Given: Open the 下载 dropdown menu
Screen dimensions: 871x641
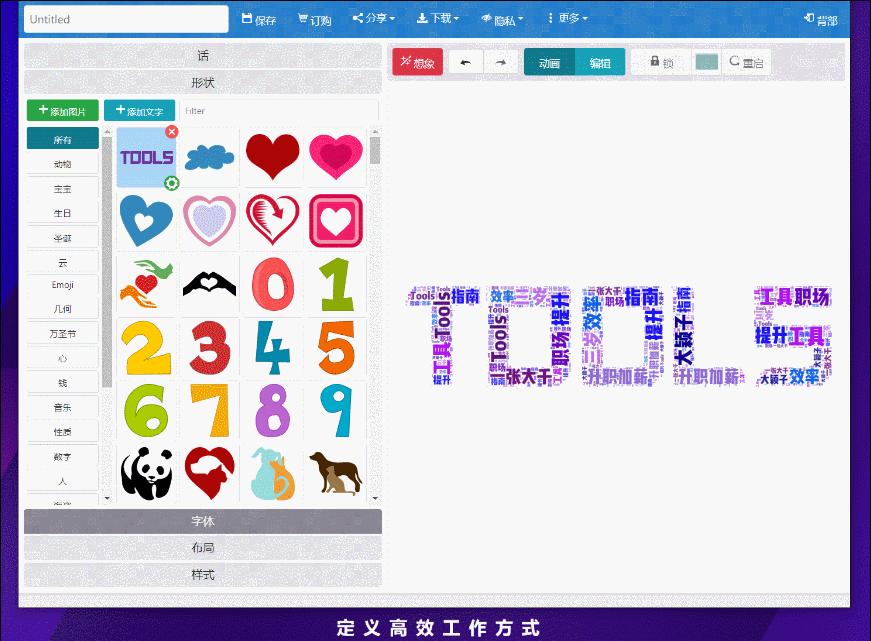Looking at the screenshot, I should pos(438,18).
